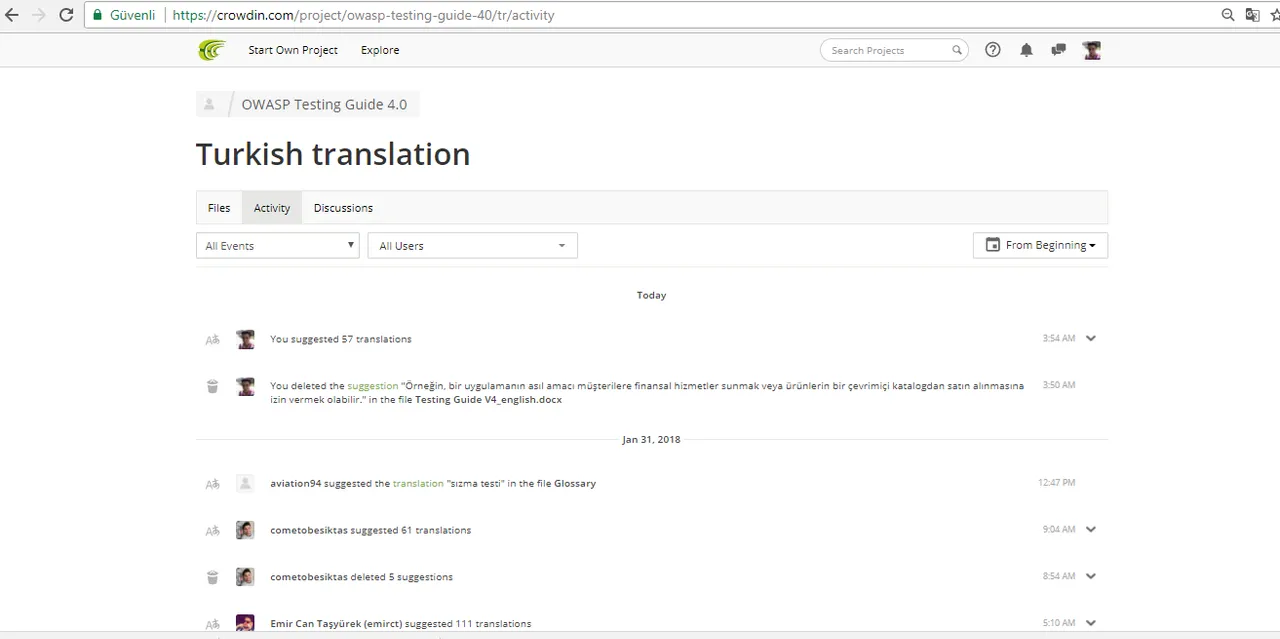The height and width of the screenshot is (639, 1280).
Task: Open the Testing Guide V4_english.docx file link
Action: (x=488, y=400)
